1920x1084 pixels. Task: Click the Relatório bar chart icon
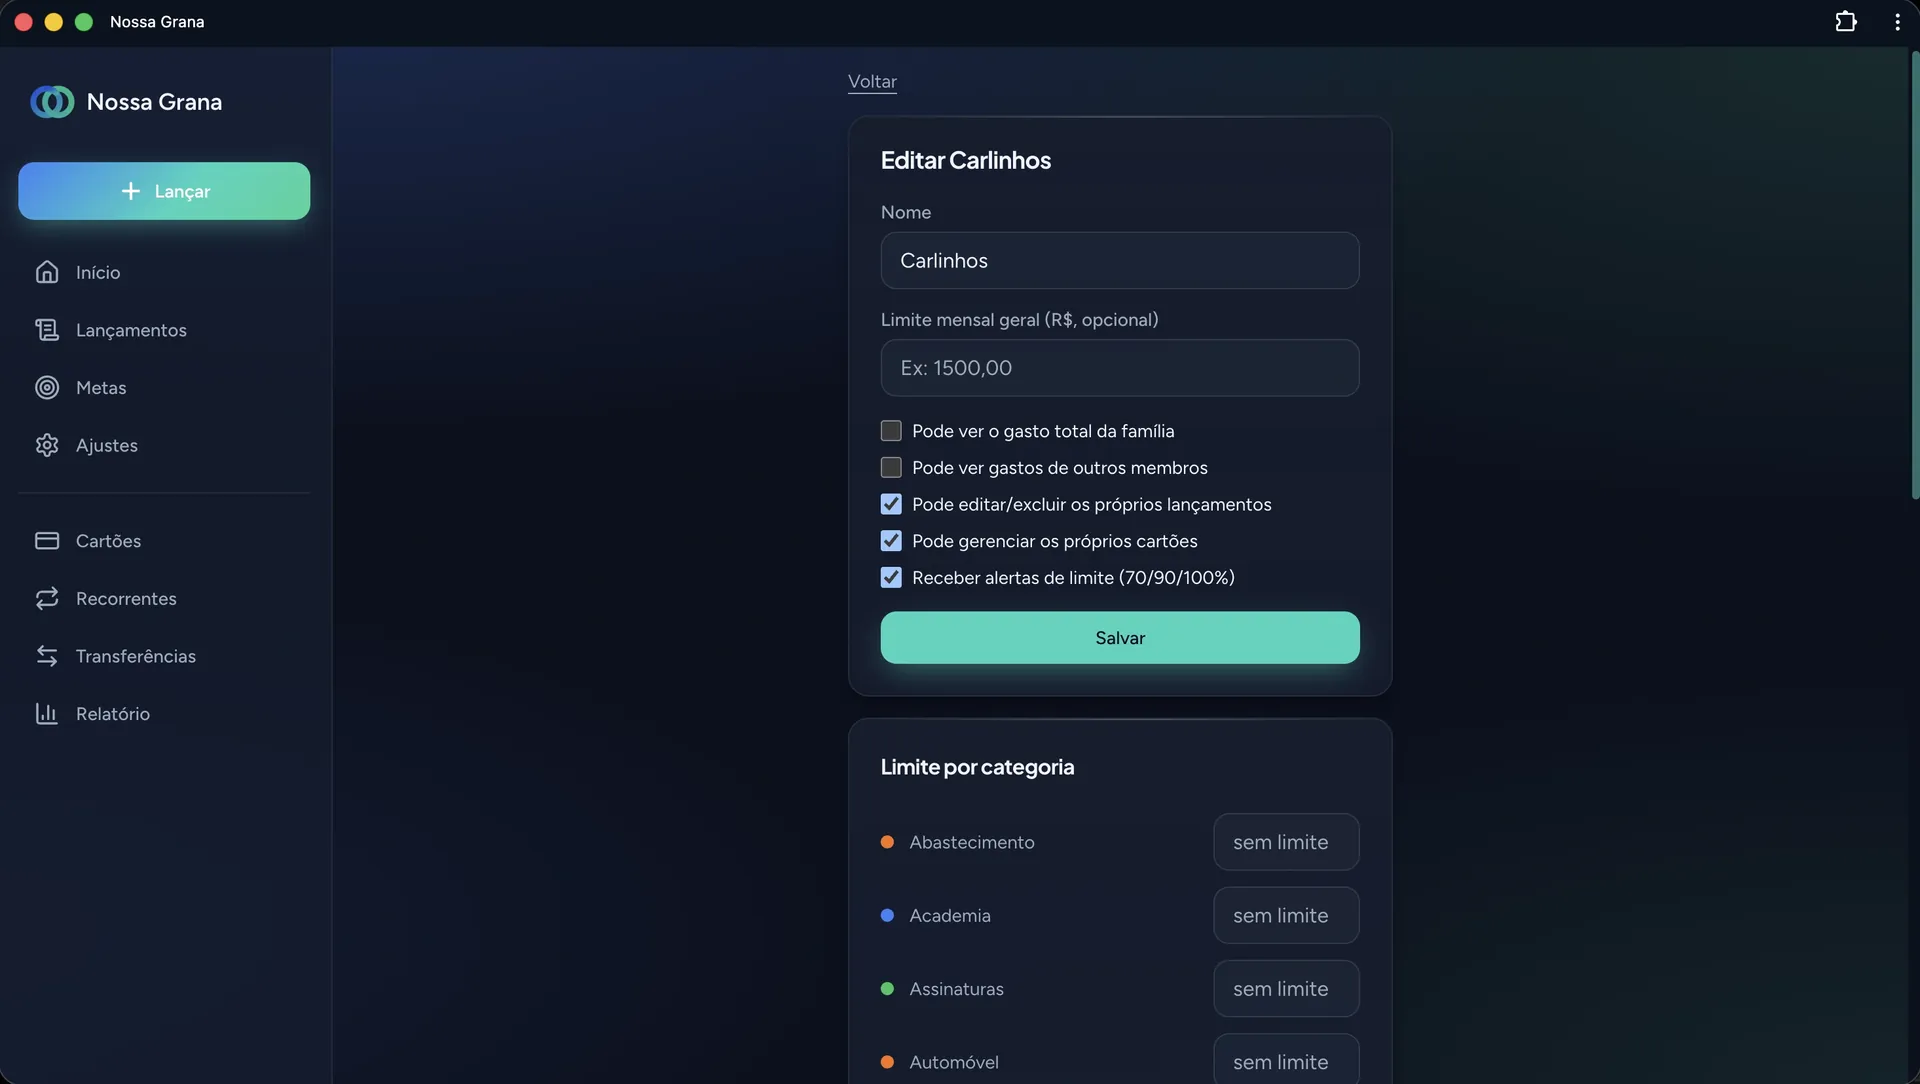click(x=47, y=714)
